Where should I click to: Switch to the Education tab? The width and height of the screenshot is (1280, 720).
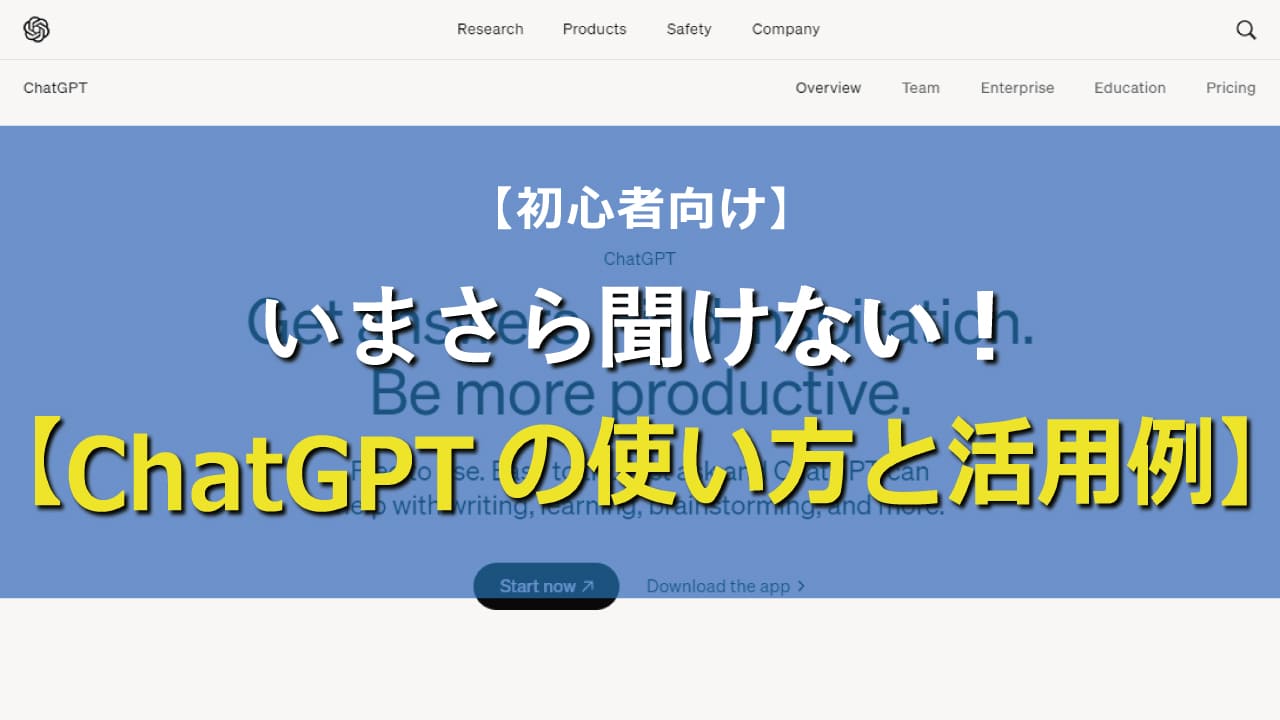click(x=1130, y=88)
